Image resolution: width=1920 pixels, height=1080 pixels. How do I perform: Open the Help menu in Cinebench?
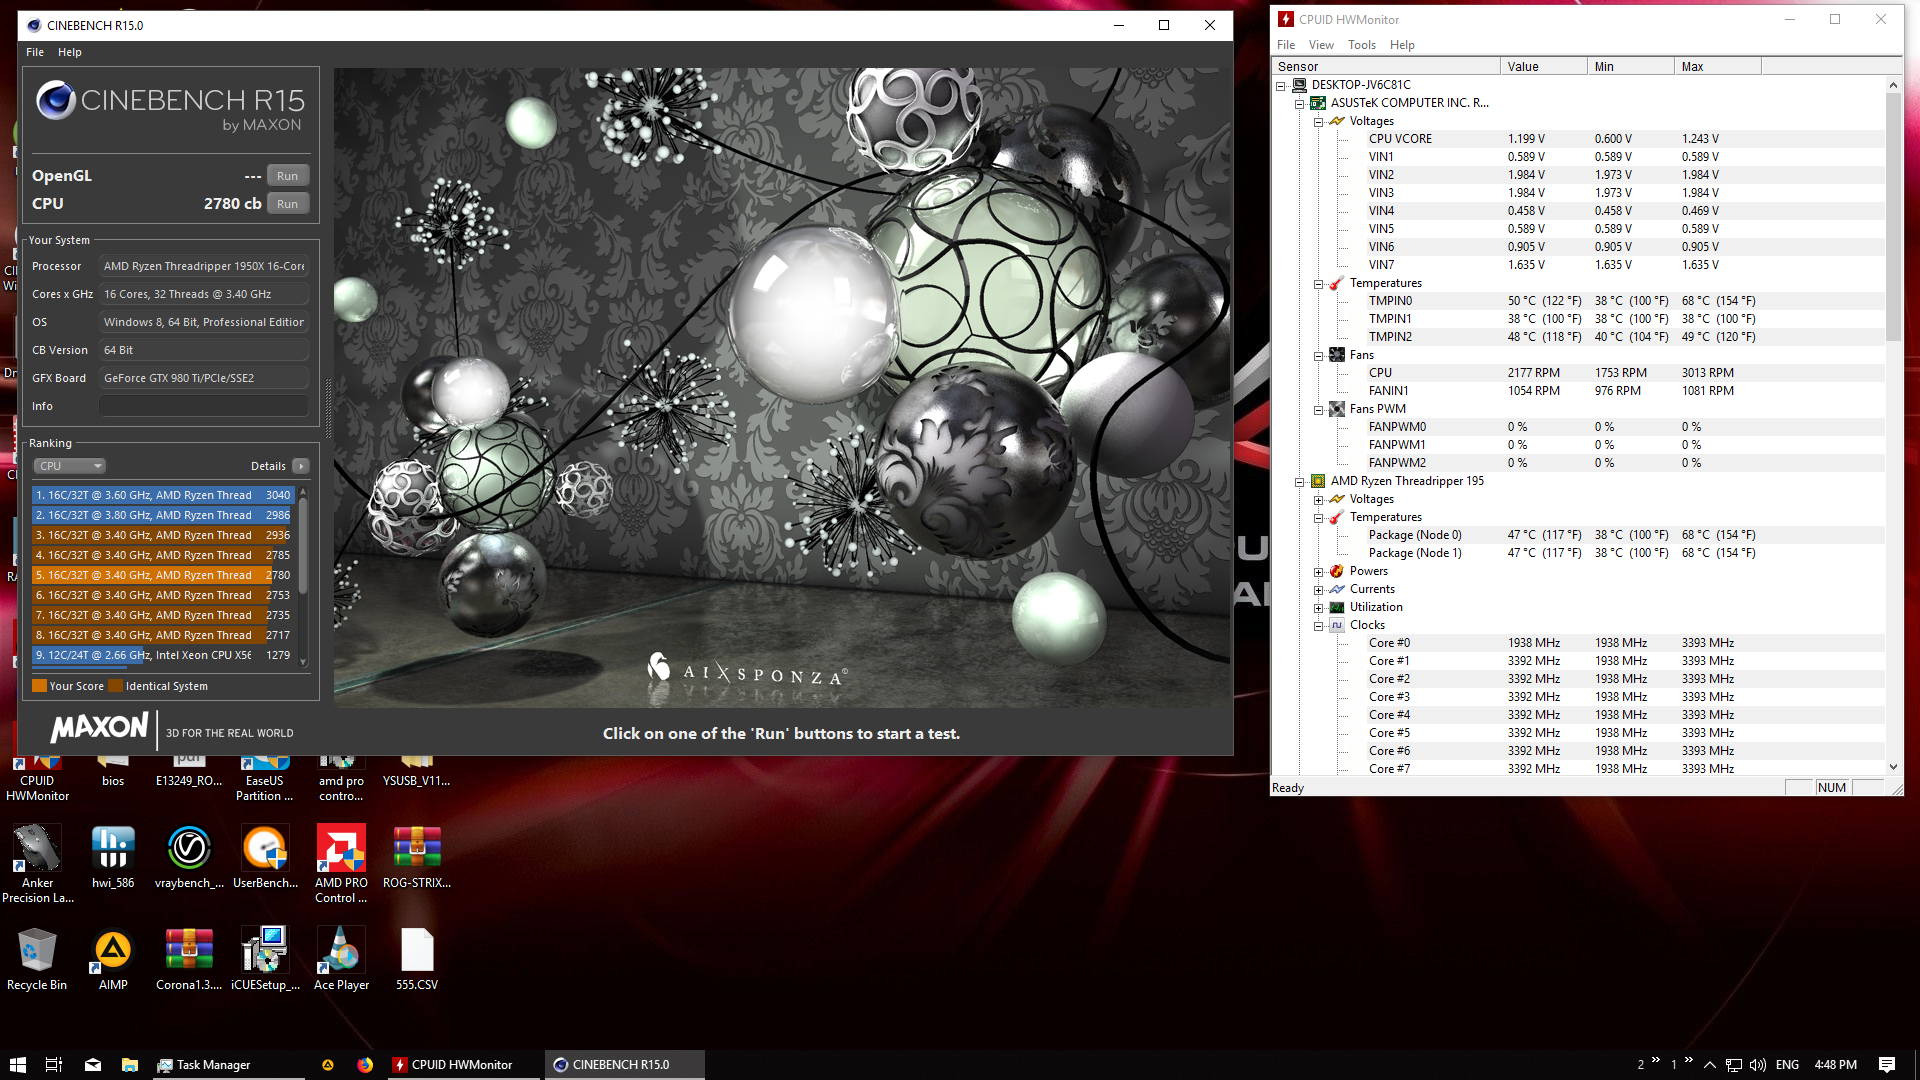70,52
